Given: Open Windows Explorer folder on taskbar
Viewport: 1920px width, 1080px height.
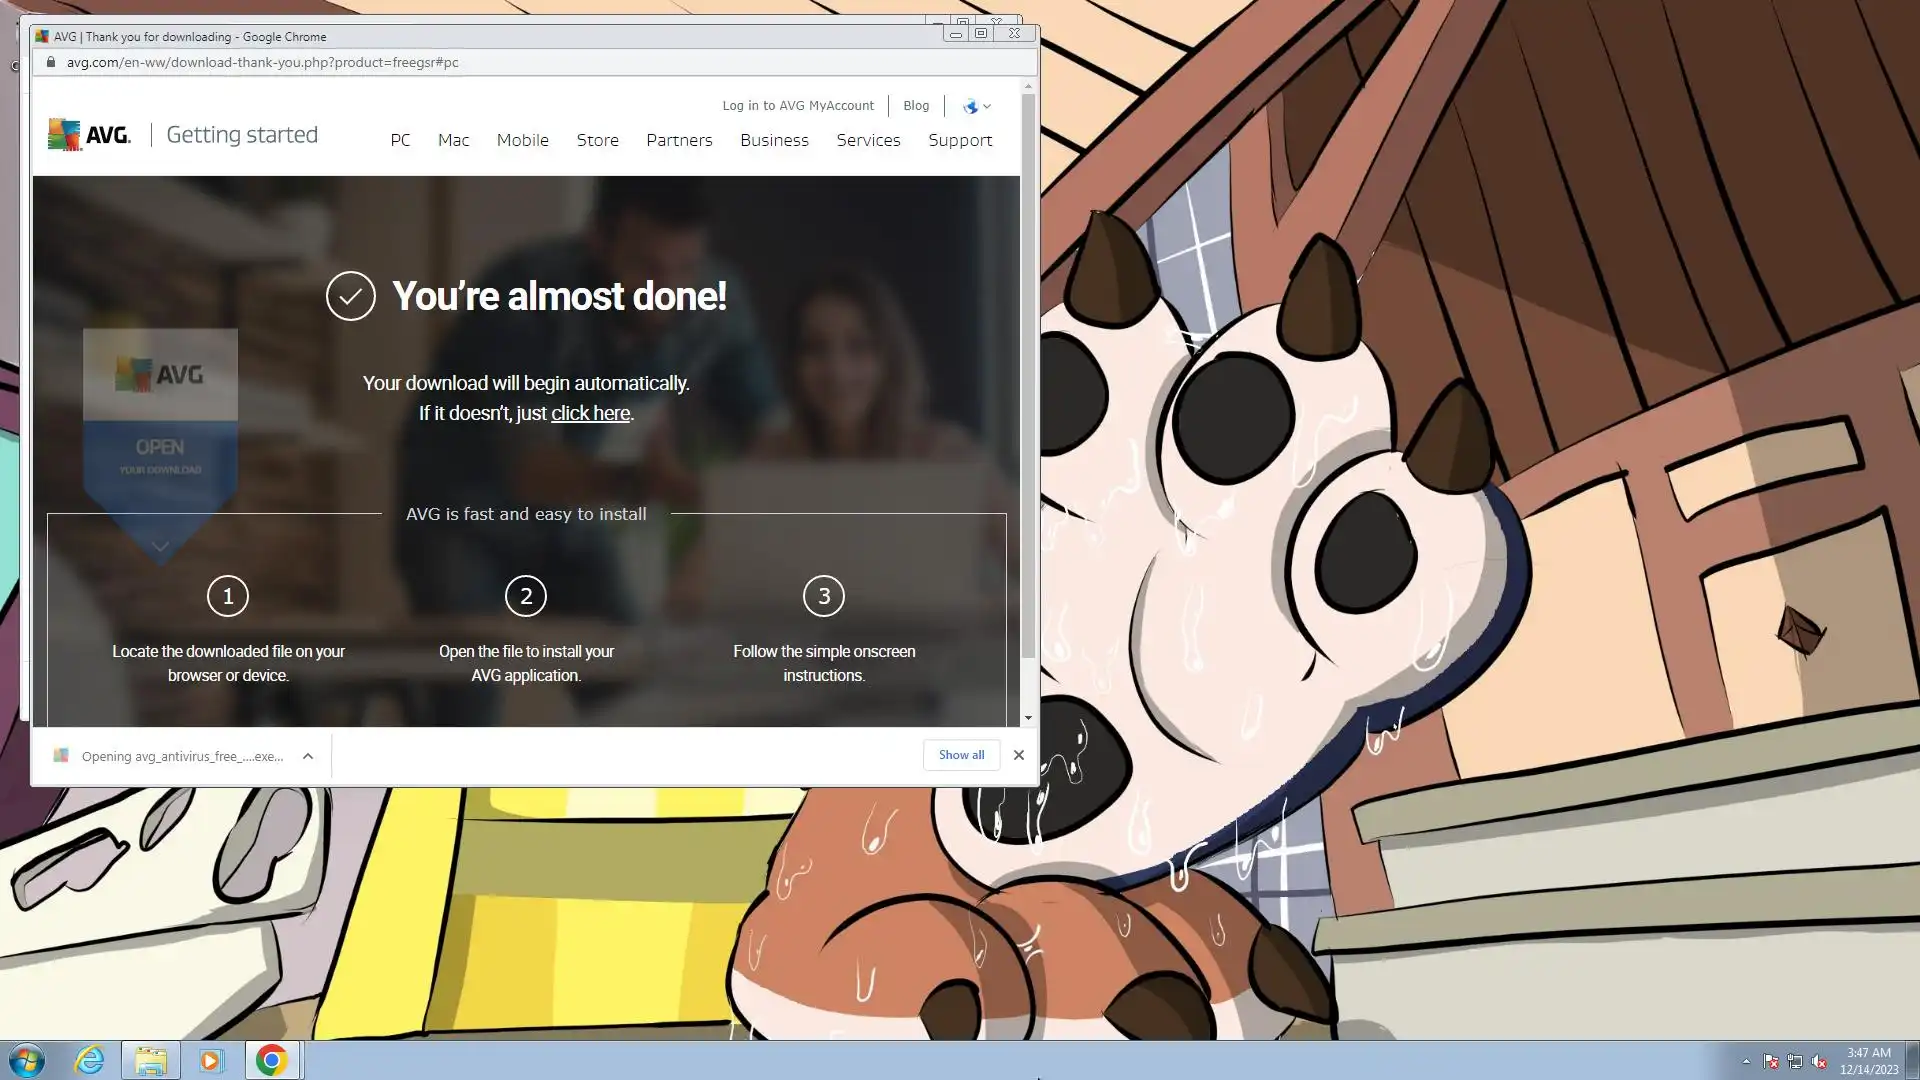Looking at the screenshot, I should tap(151, 1060).
